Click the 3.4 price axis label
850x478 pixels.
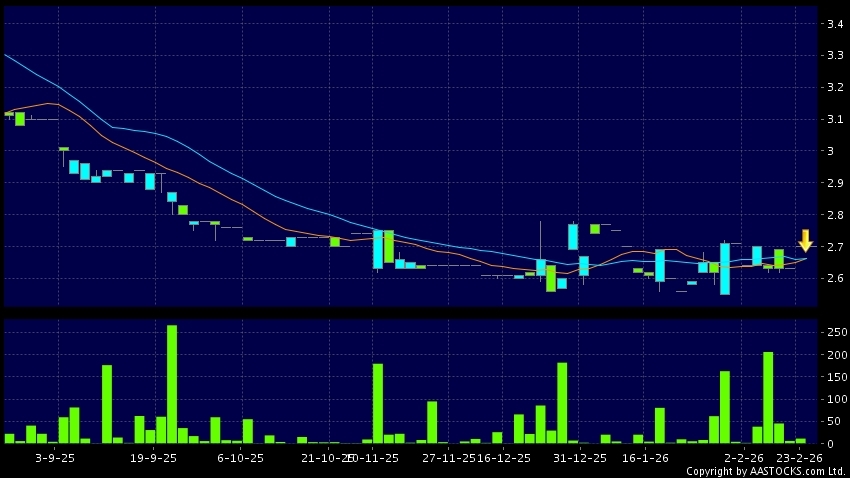tap(833, 24)
